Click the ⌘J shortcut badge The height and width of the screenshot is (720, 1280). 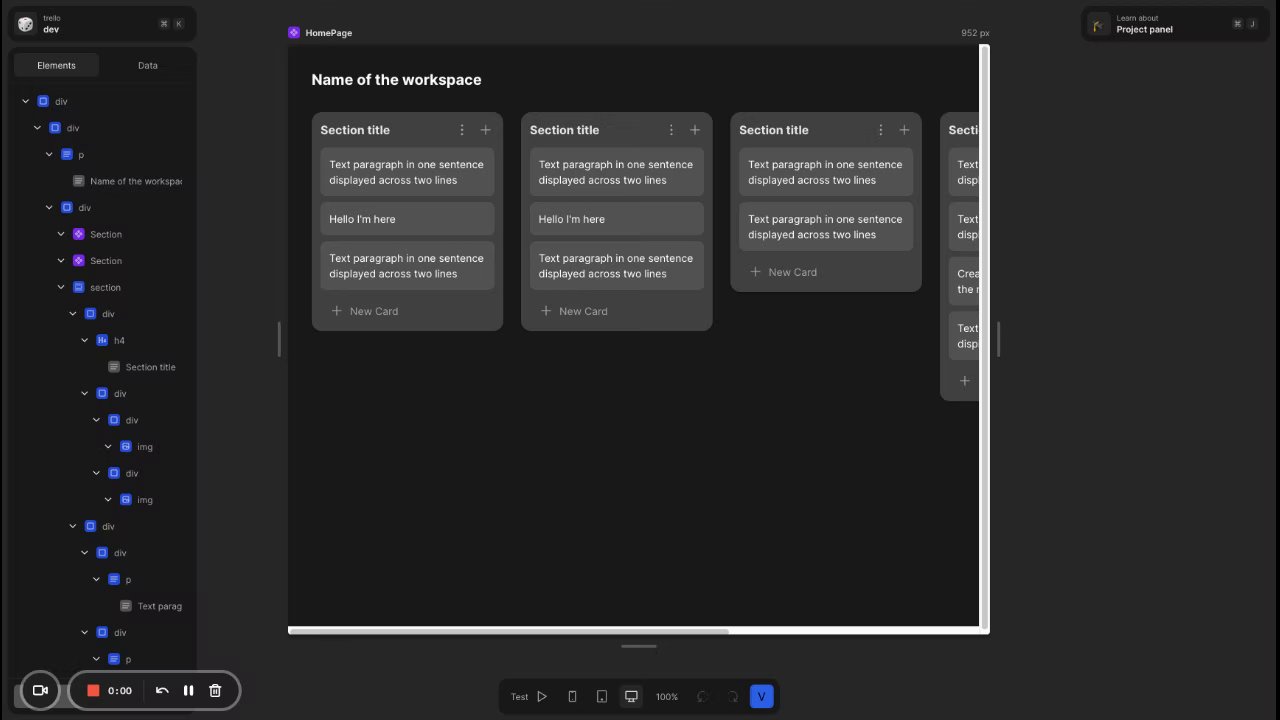1245,24
